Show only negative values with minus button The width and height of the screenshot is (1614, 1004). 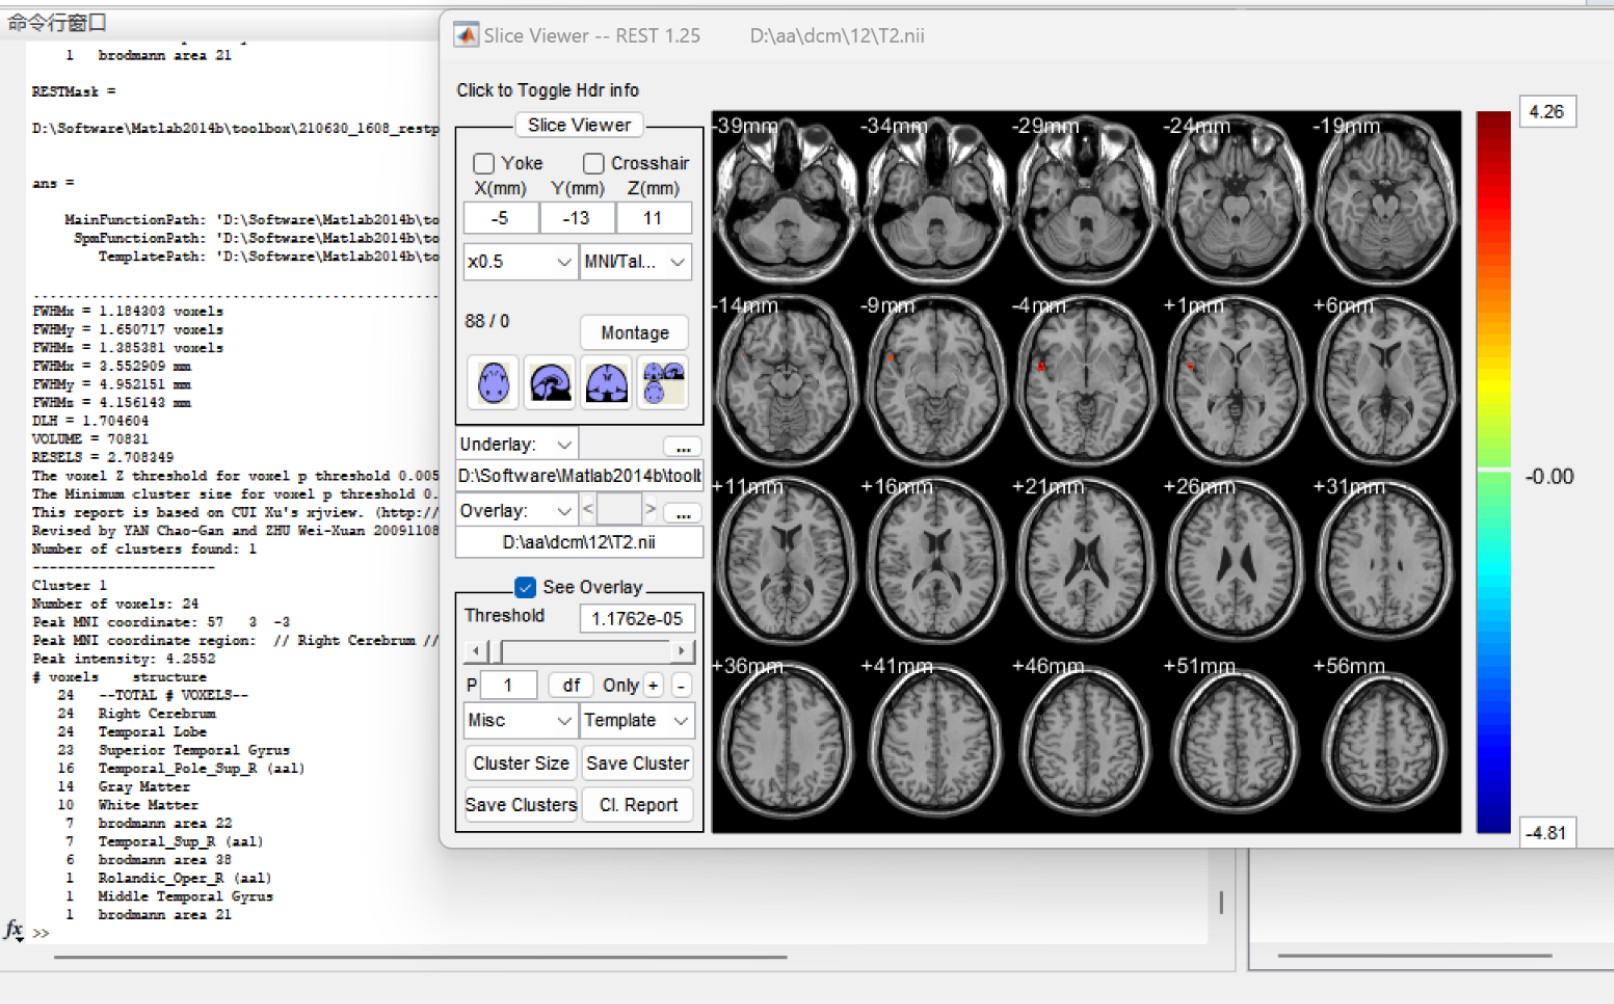pos(681,685)
